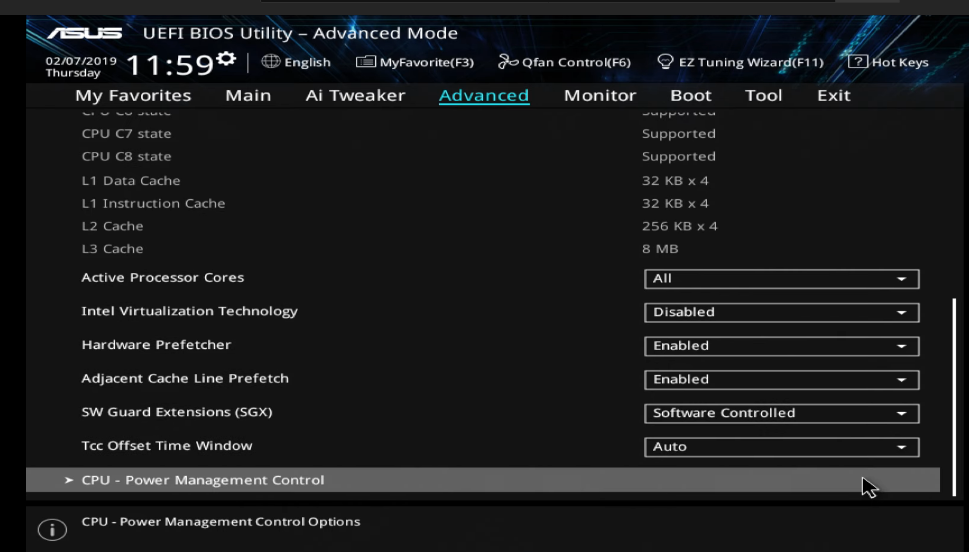
Task: Open the SW Guard Extensions (SGX) dropdown
Action: [781, 413]
